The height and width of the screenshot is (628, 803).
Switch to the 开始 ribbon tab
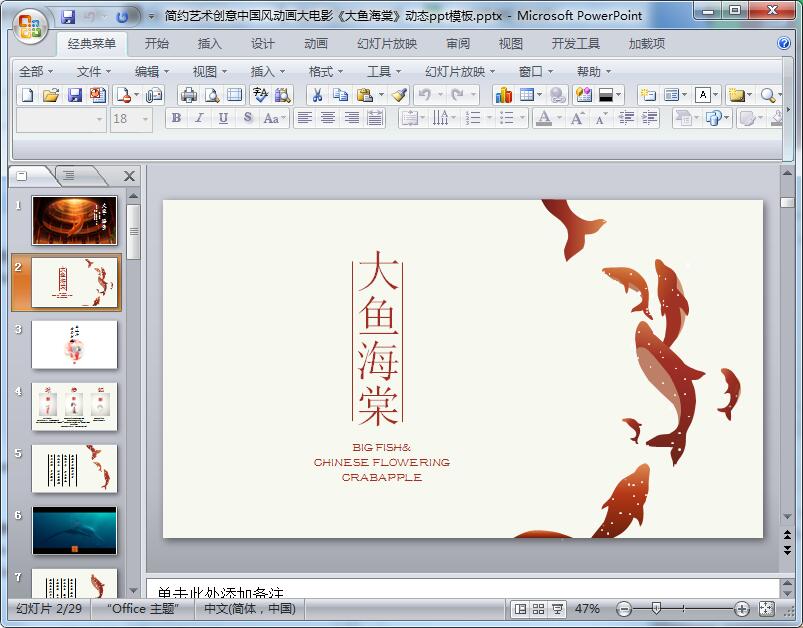click(156, 44)
